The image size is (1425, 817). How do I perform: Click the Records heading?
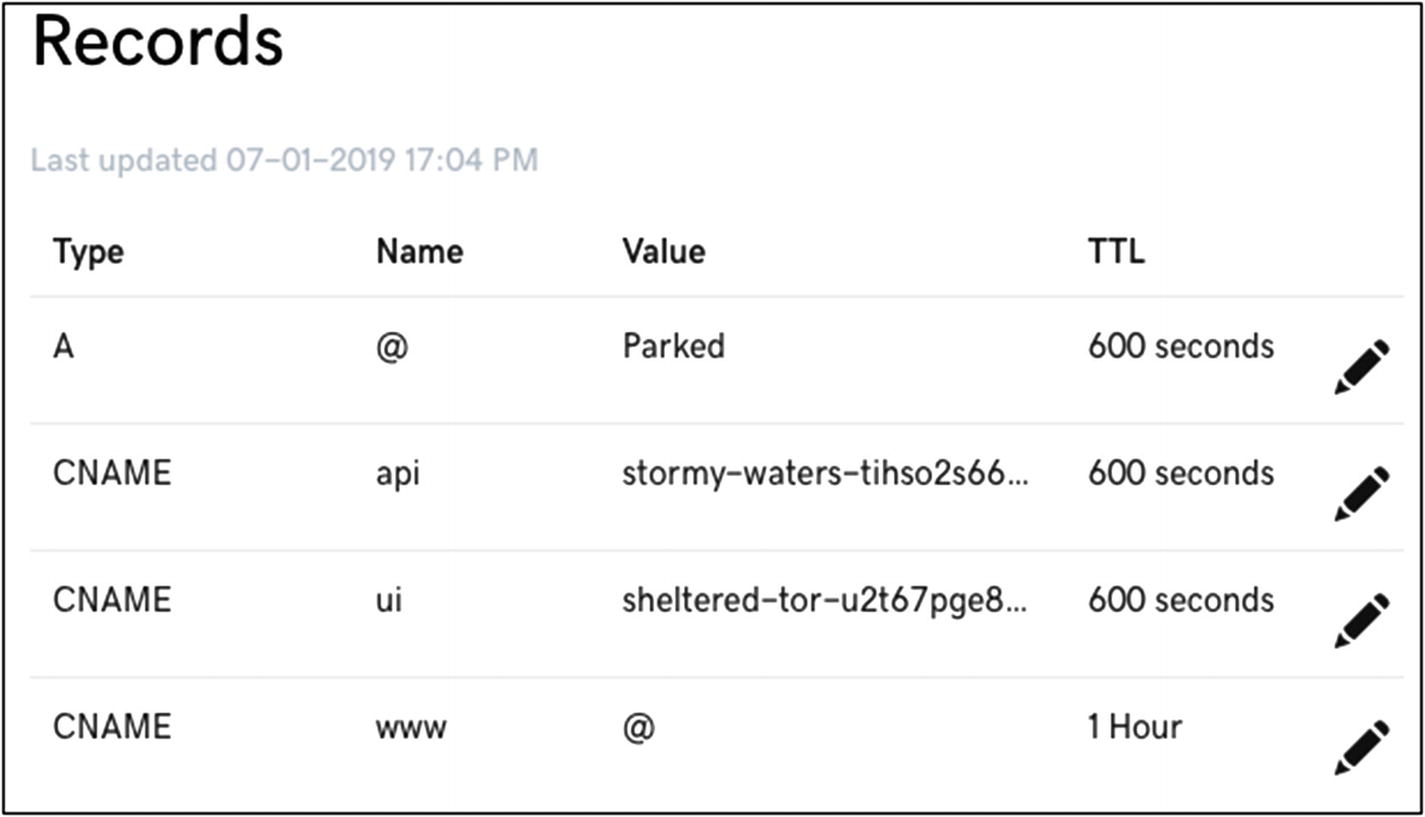(157, 43)
